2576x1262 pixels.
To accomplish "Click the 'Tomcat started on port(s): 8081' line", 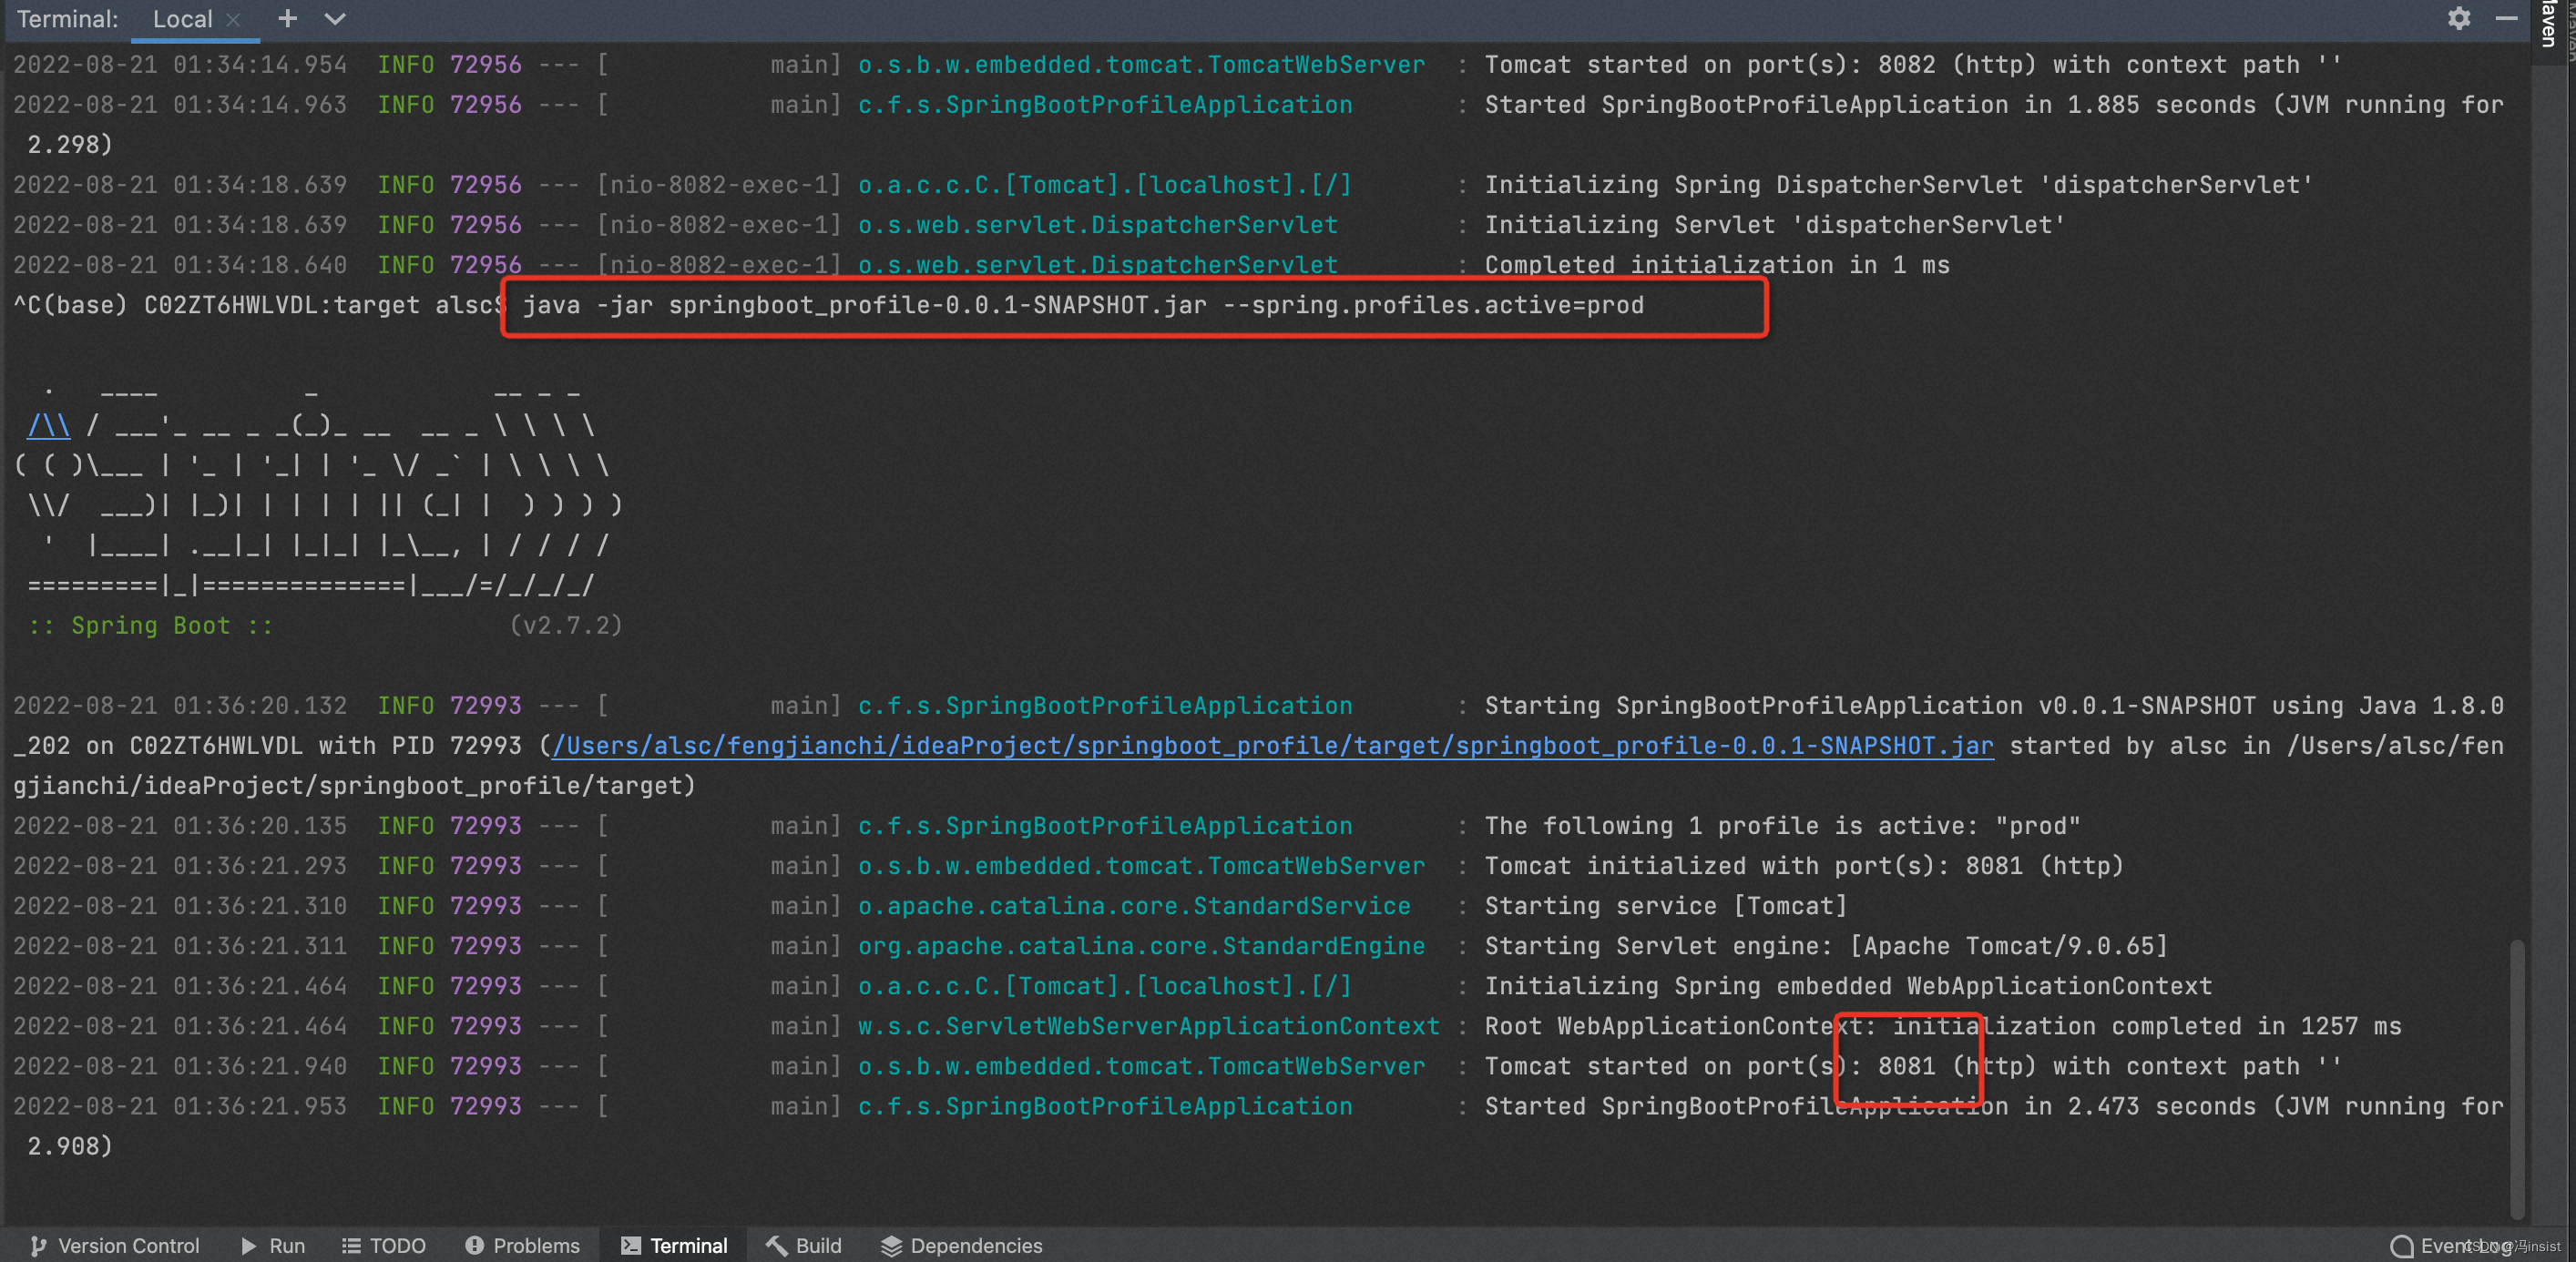I will (1912, 1066).
